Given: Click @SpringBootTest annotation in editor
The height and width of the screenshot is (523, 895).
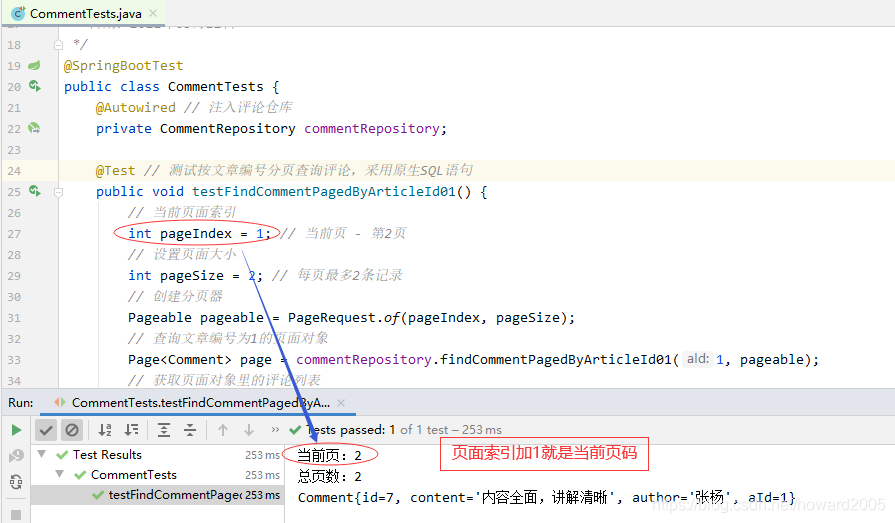Looking at the screenshot, I should tap(123, 66).
